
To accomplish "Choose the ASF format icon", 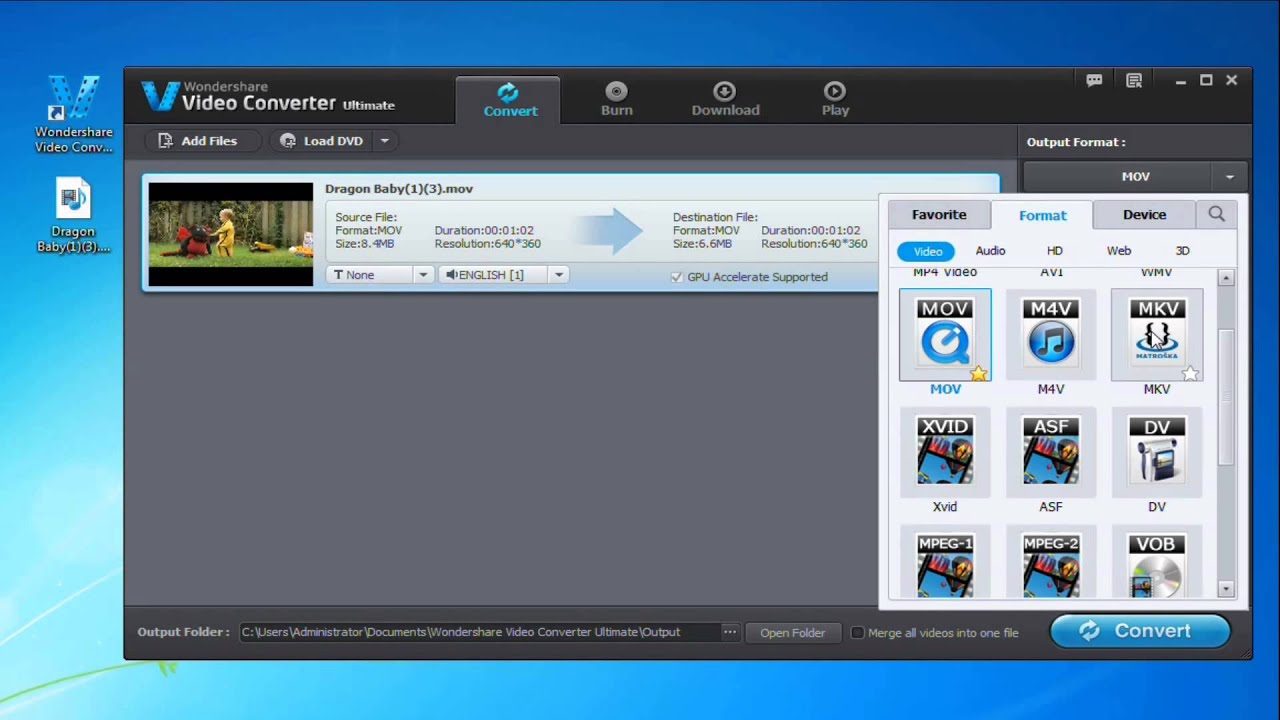I will (x=1051, y=451).
